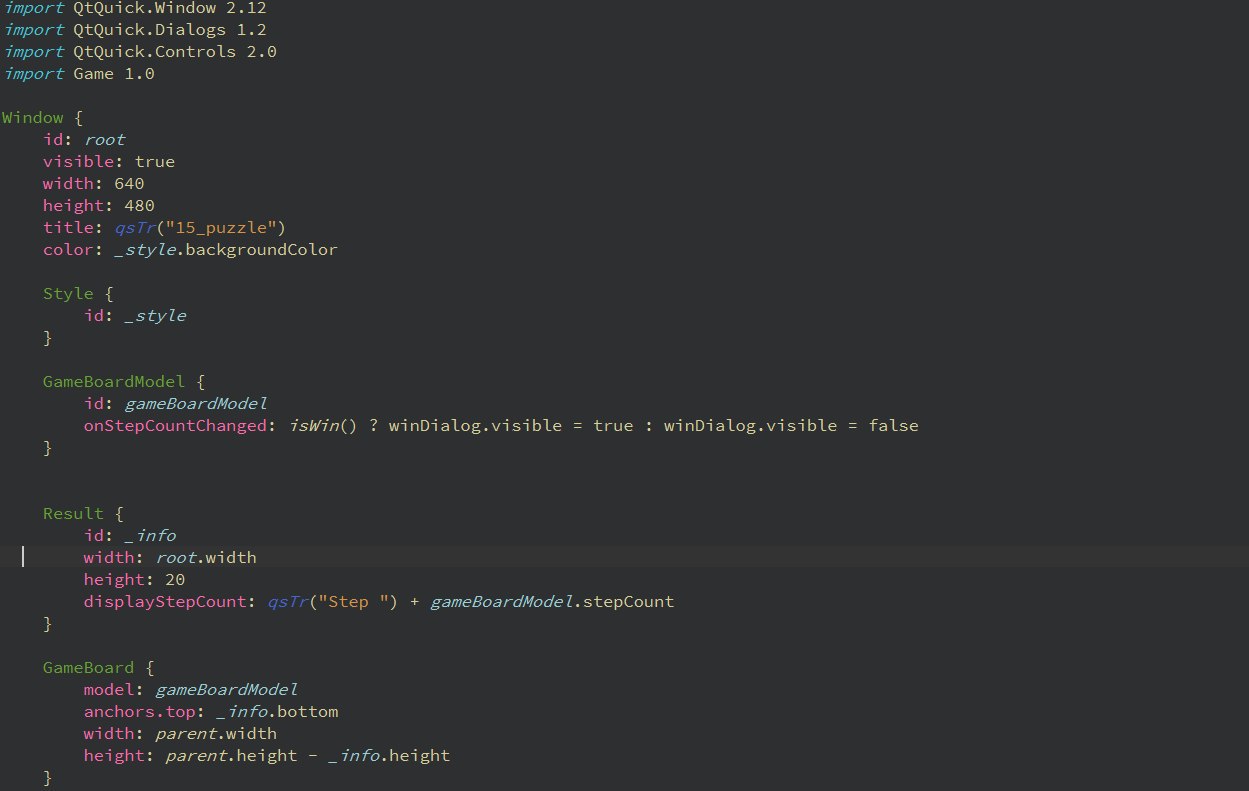Click the GameBoard type name

[x=89, y=667]
